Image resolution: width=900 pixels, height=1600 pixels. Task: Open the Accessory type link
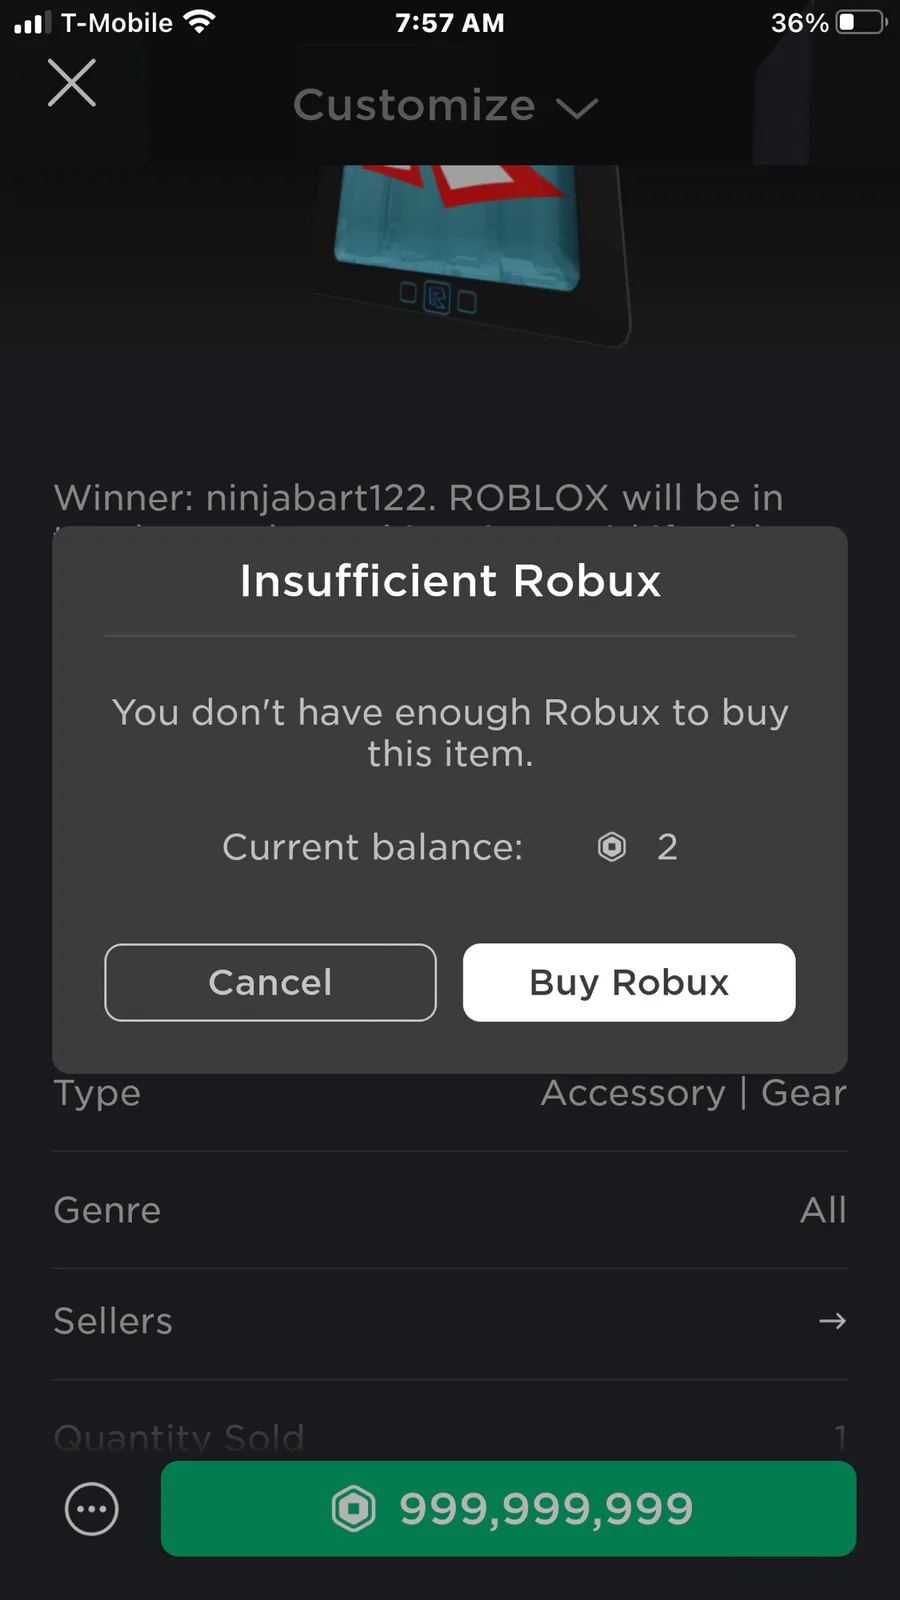coord(633,1093)
